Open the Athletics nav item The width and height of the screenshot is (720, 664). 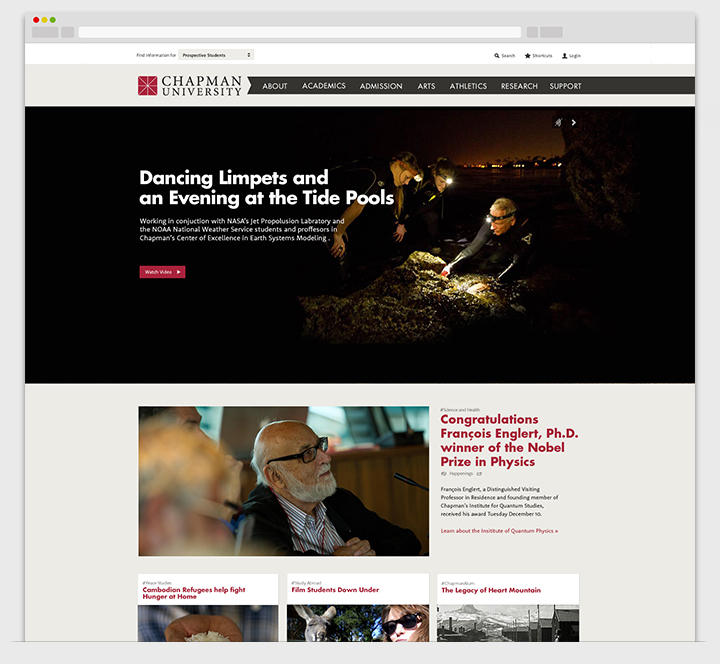(468, 86)
